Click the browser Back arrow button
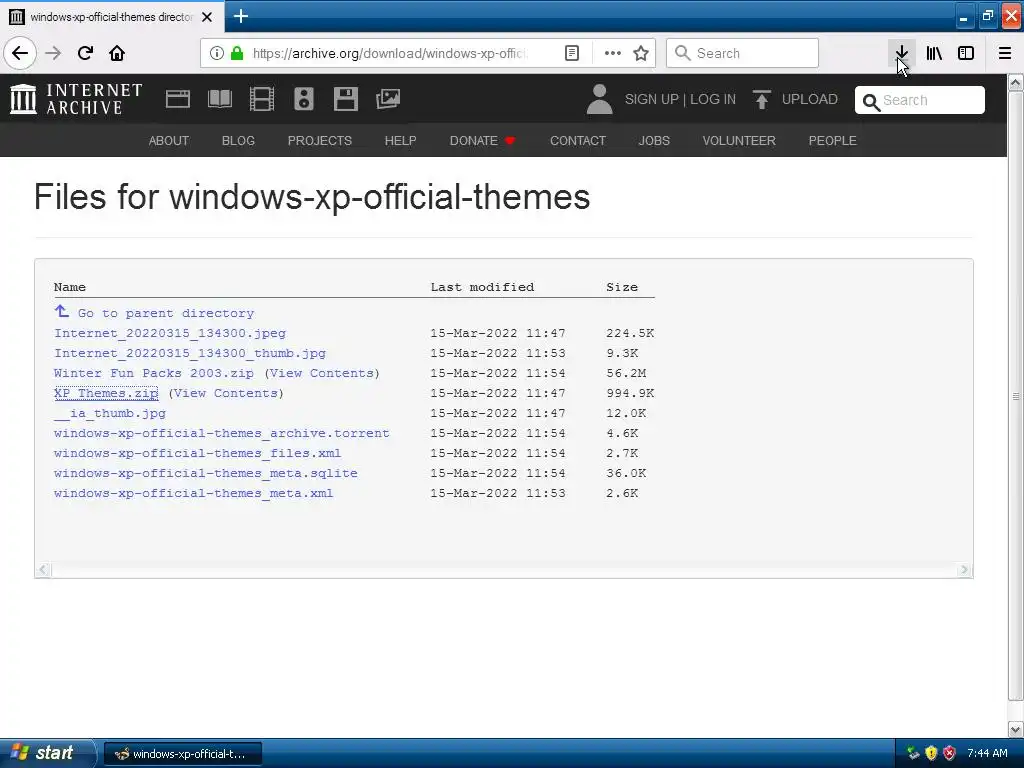 point(20,53)
